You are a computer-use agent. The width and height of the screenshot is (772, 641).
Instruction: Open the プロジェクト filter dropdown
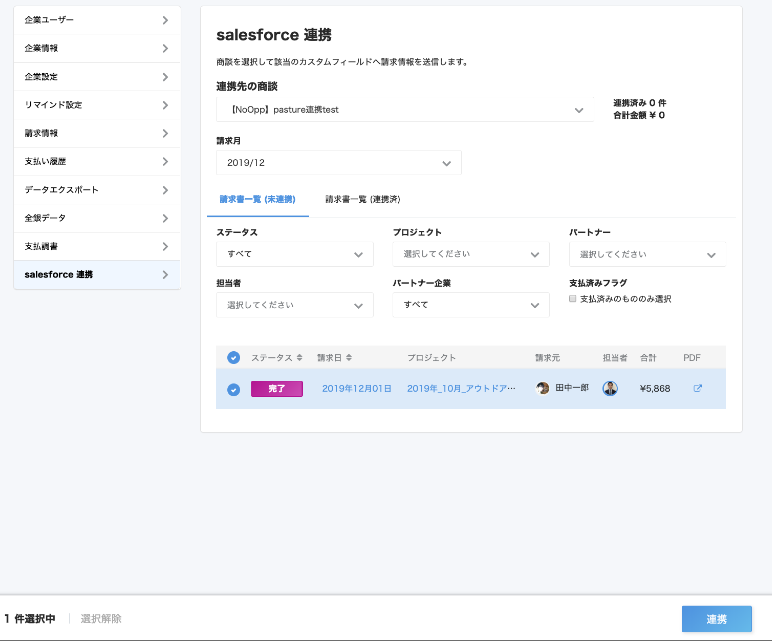click(471, 254)
